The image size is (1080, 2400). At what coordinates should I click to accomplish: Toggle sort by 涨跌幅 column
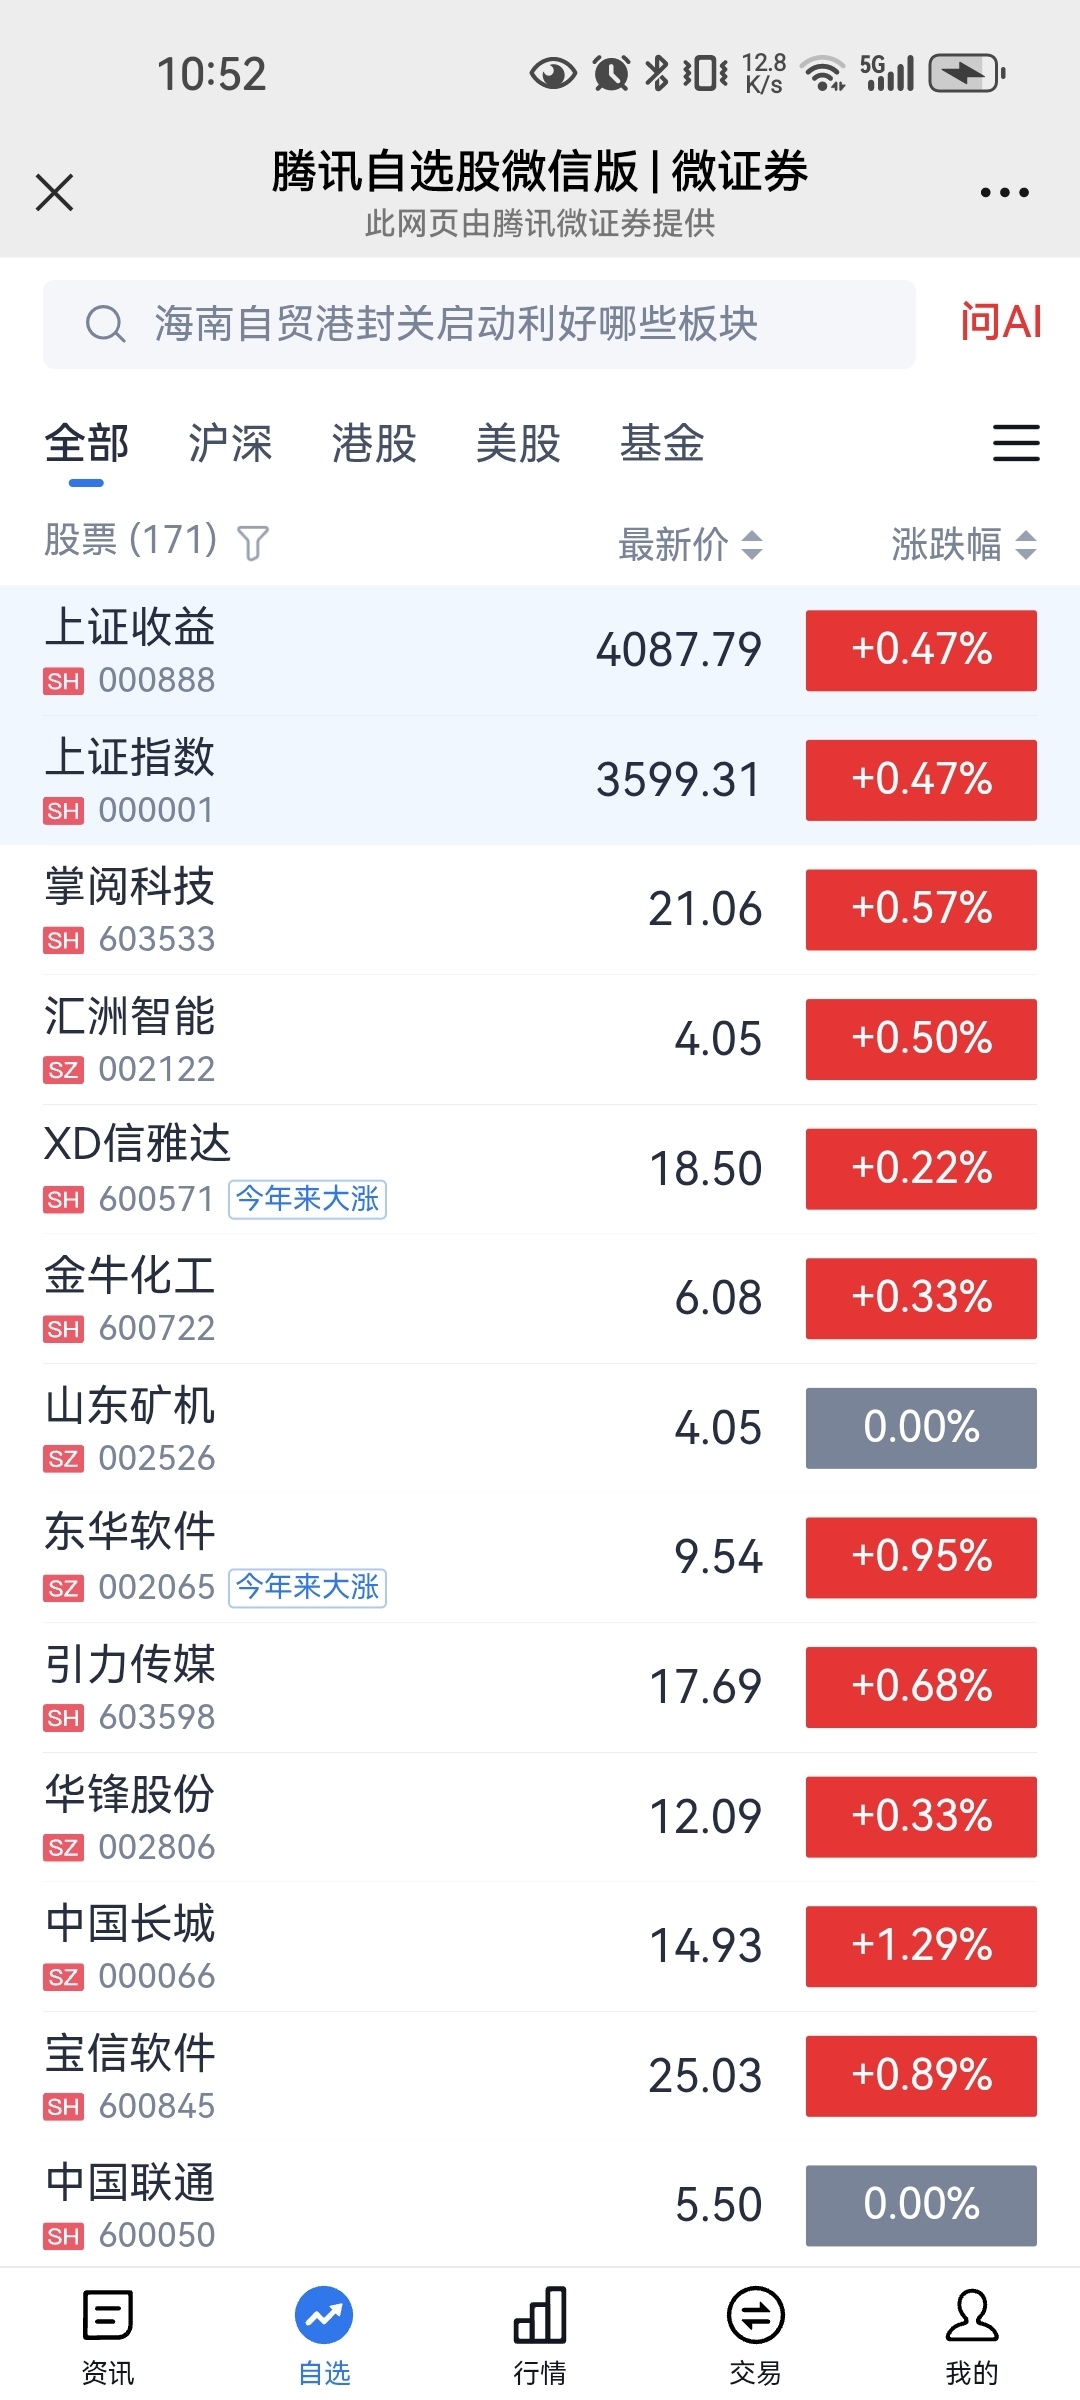coord(964,544)
